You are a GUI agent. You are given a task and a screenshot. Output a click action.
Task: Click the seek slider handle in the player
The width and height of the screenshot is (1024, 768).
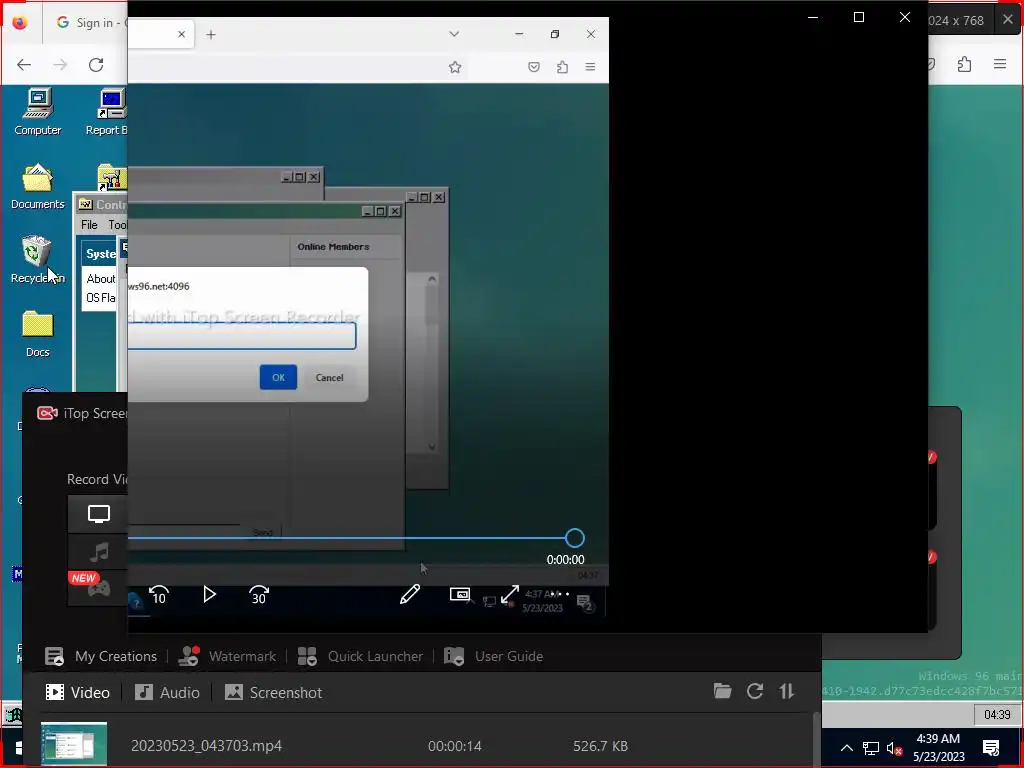(575, 538)
